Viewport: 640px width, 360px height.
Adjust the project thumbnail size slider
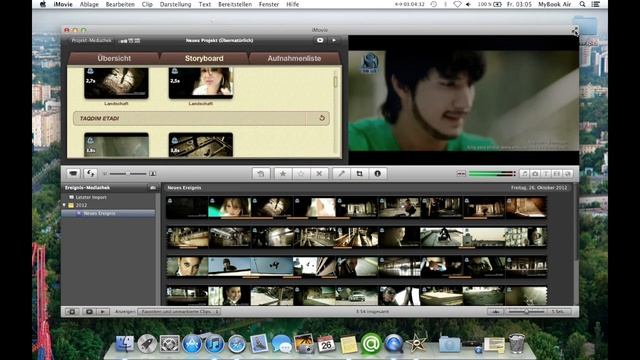coord(128,174)
